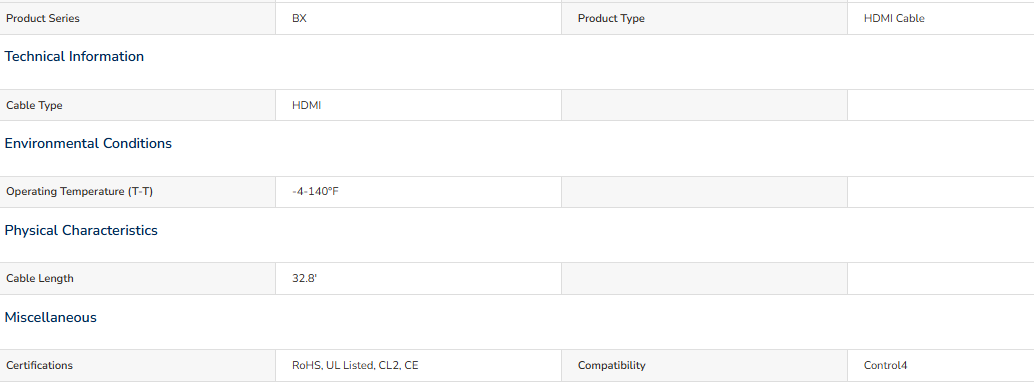
Task: Click the empty cell beside HDMI cable type
Action: click(x=704, y=105)
